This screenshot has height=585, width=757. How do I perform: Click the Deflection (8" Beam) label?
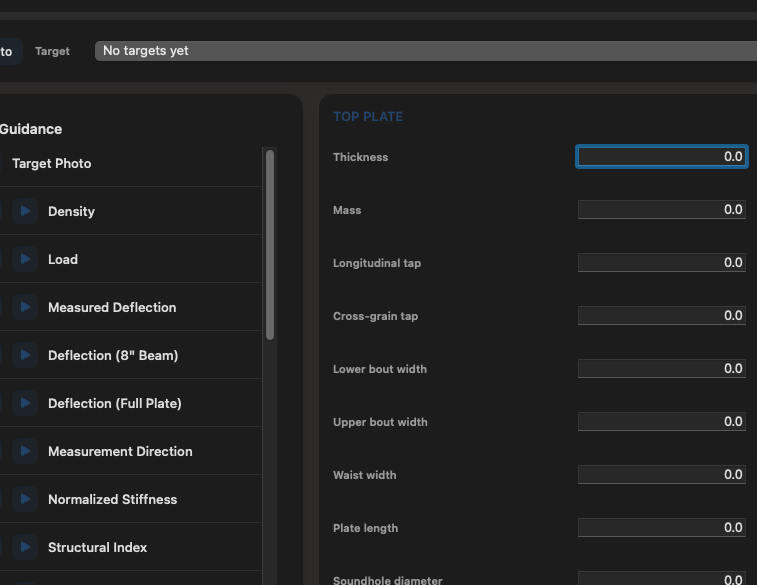click(113, 355)
